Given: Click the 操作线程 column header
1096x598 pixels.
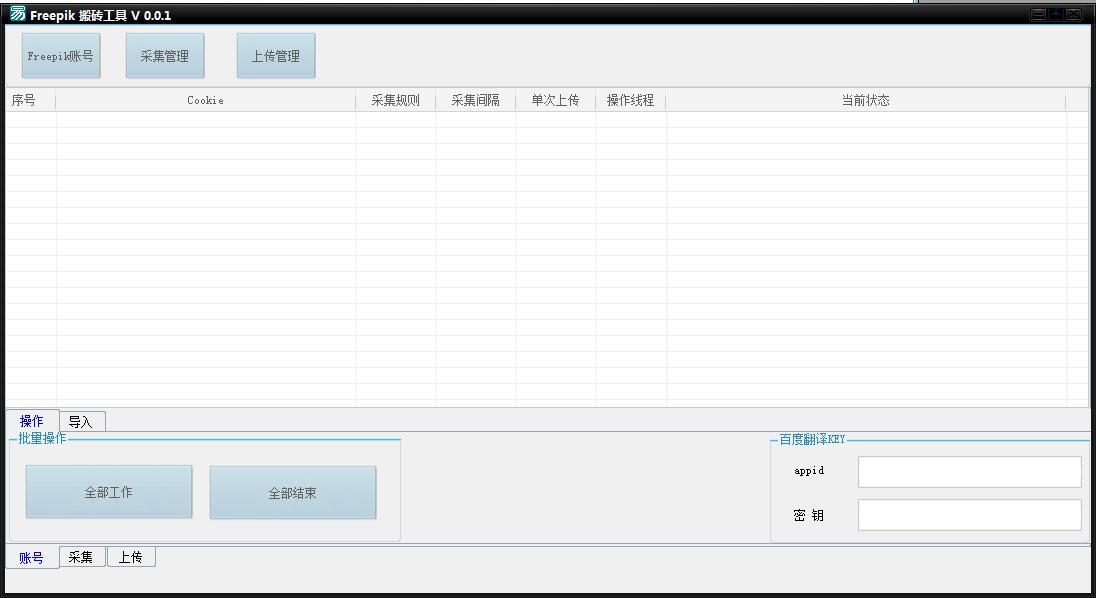Looking at the screenshot, I should coord(630,100).
